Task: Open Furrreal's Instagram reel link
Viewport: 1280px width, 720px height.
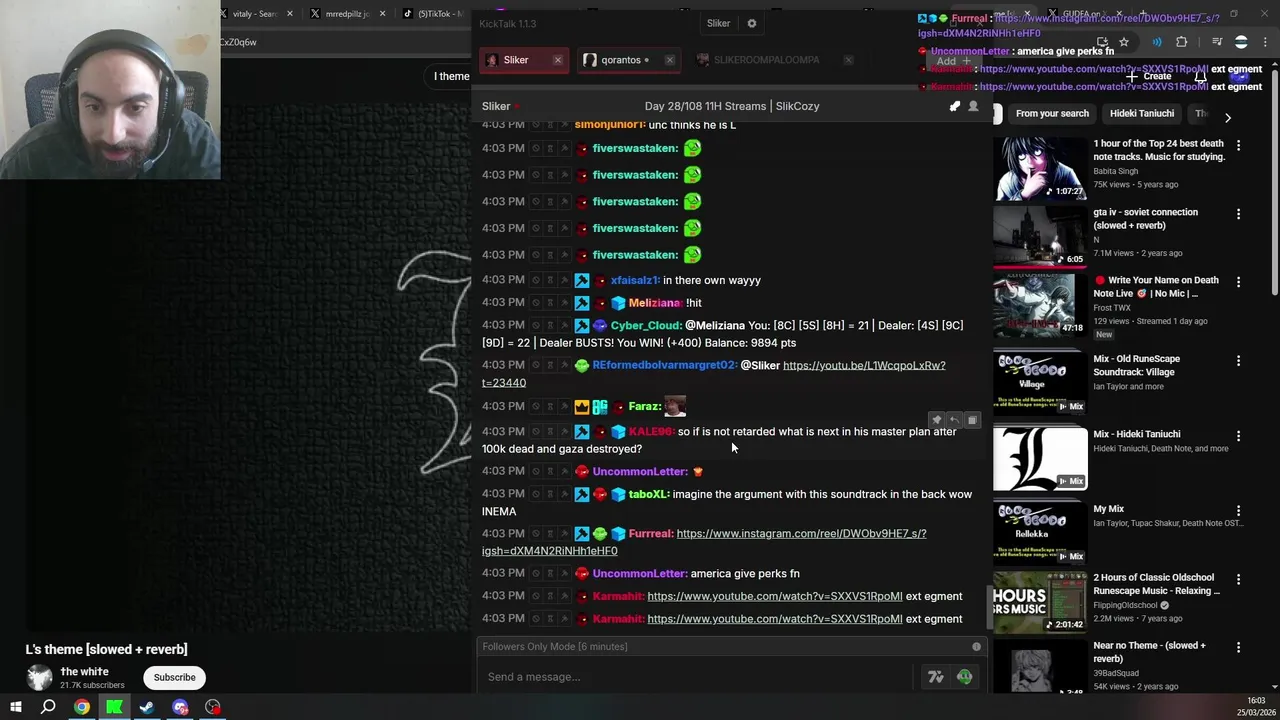Action: pos(704,542)
